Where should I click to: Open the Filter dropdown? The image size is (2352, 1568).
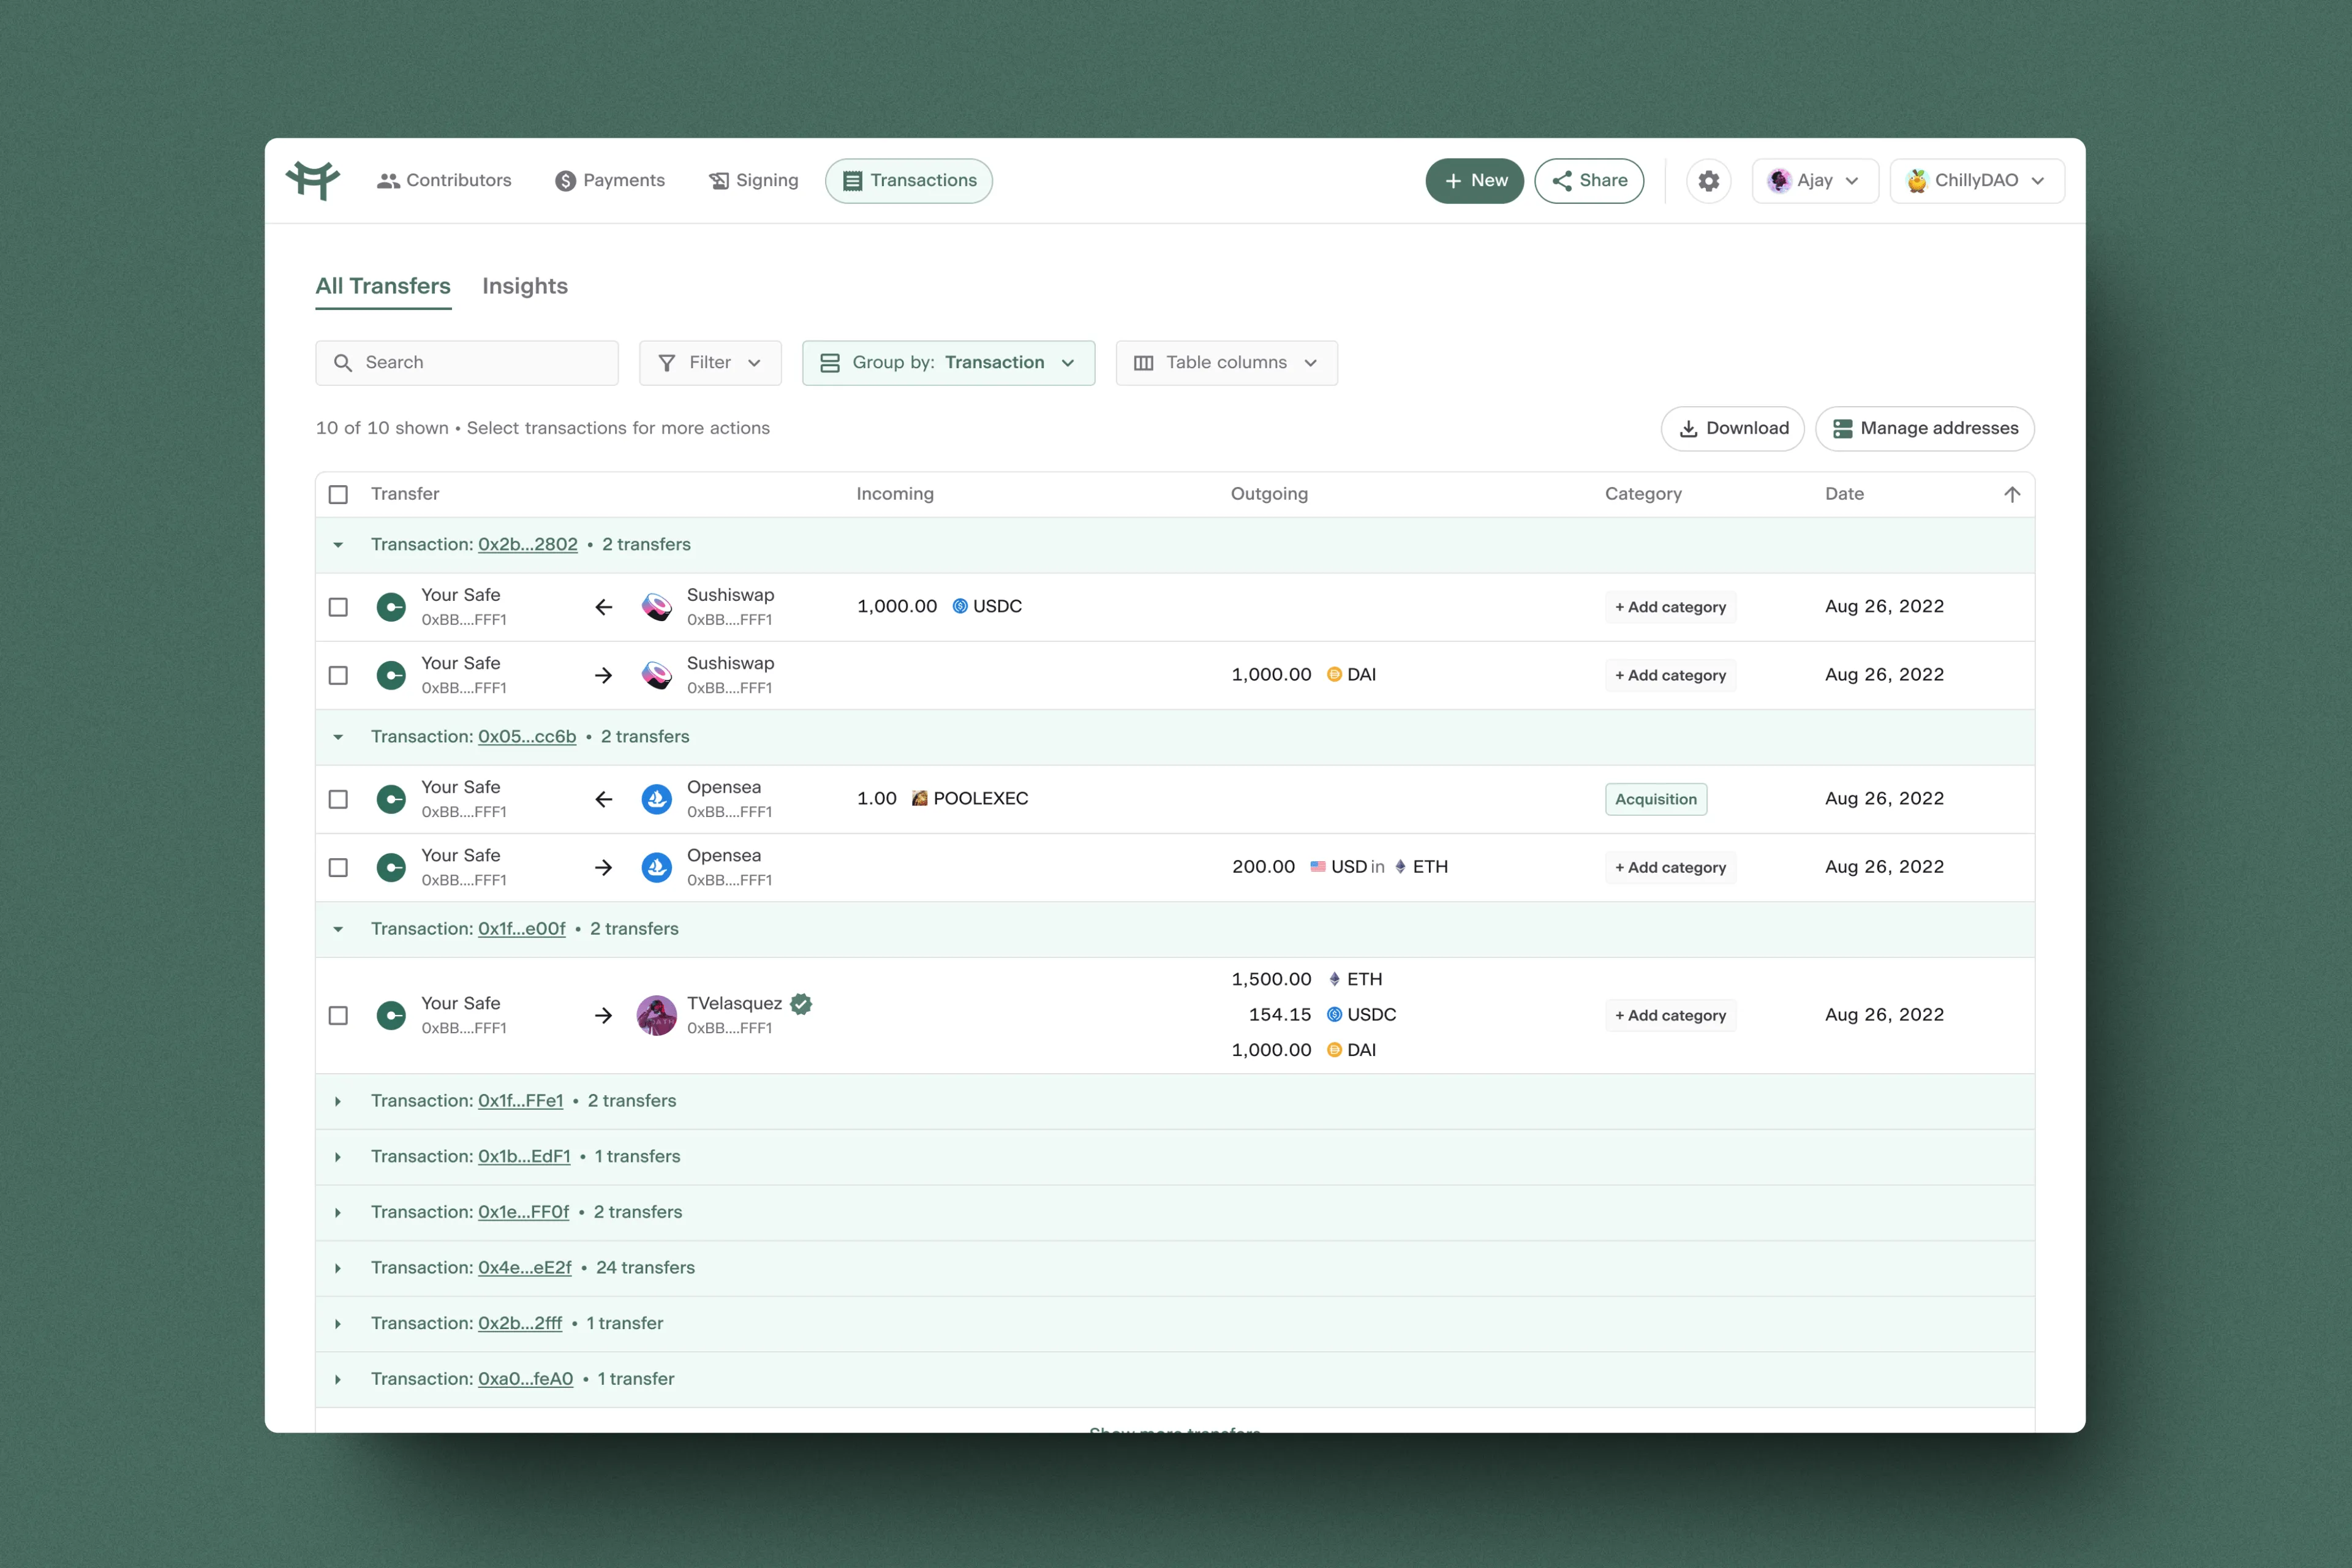(710, 363)
